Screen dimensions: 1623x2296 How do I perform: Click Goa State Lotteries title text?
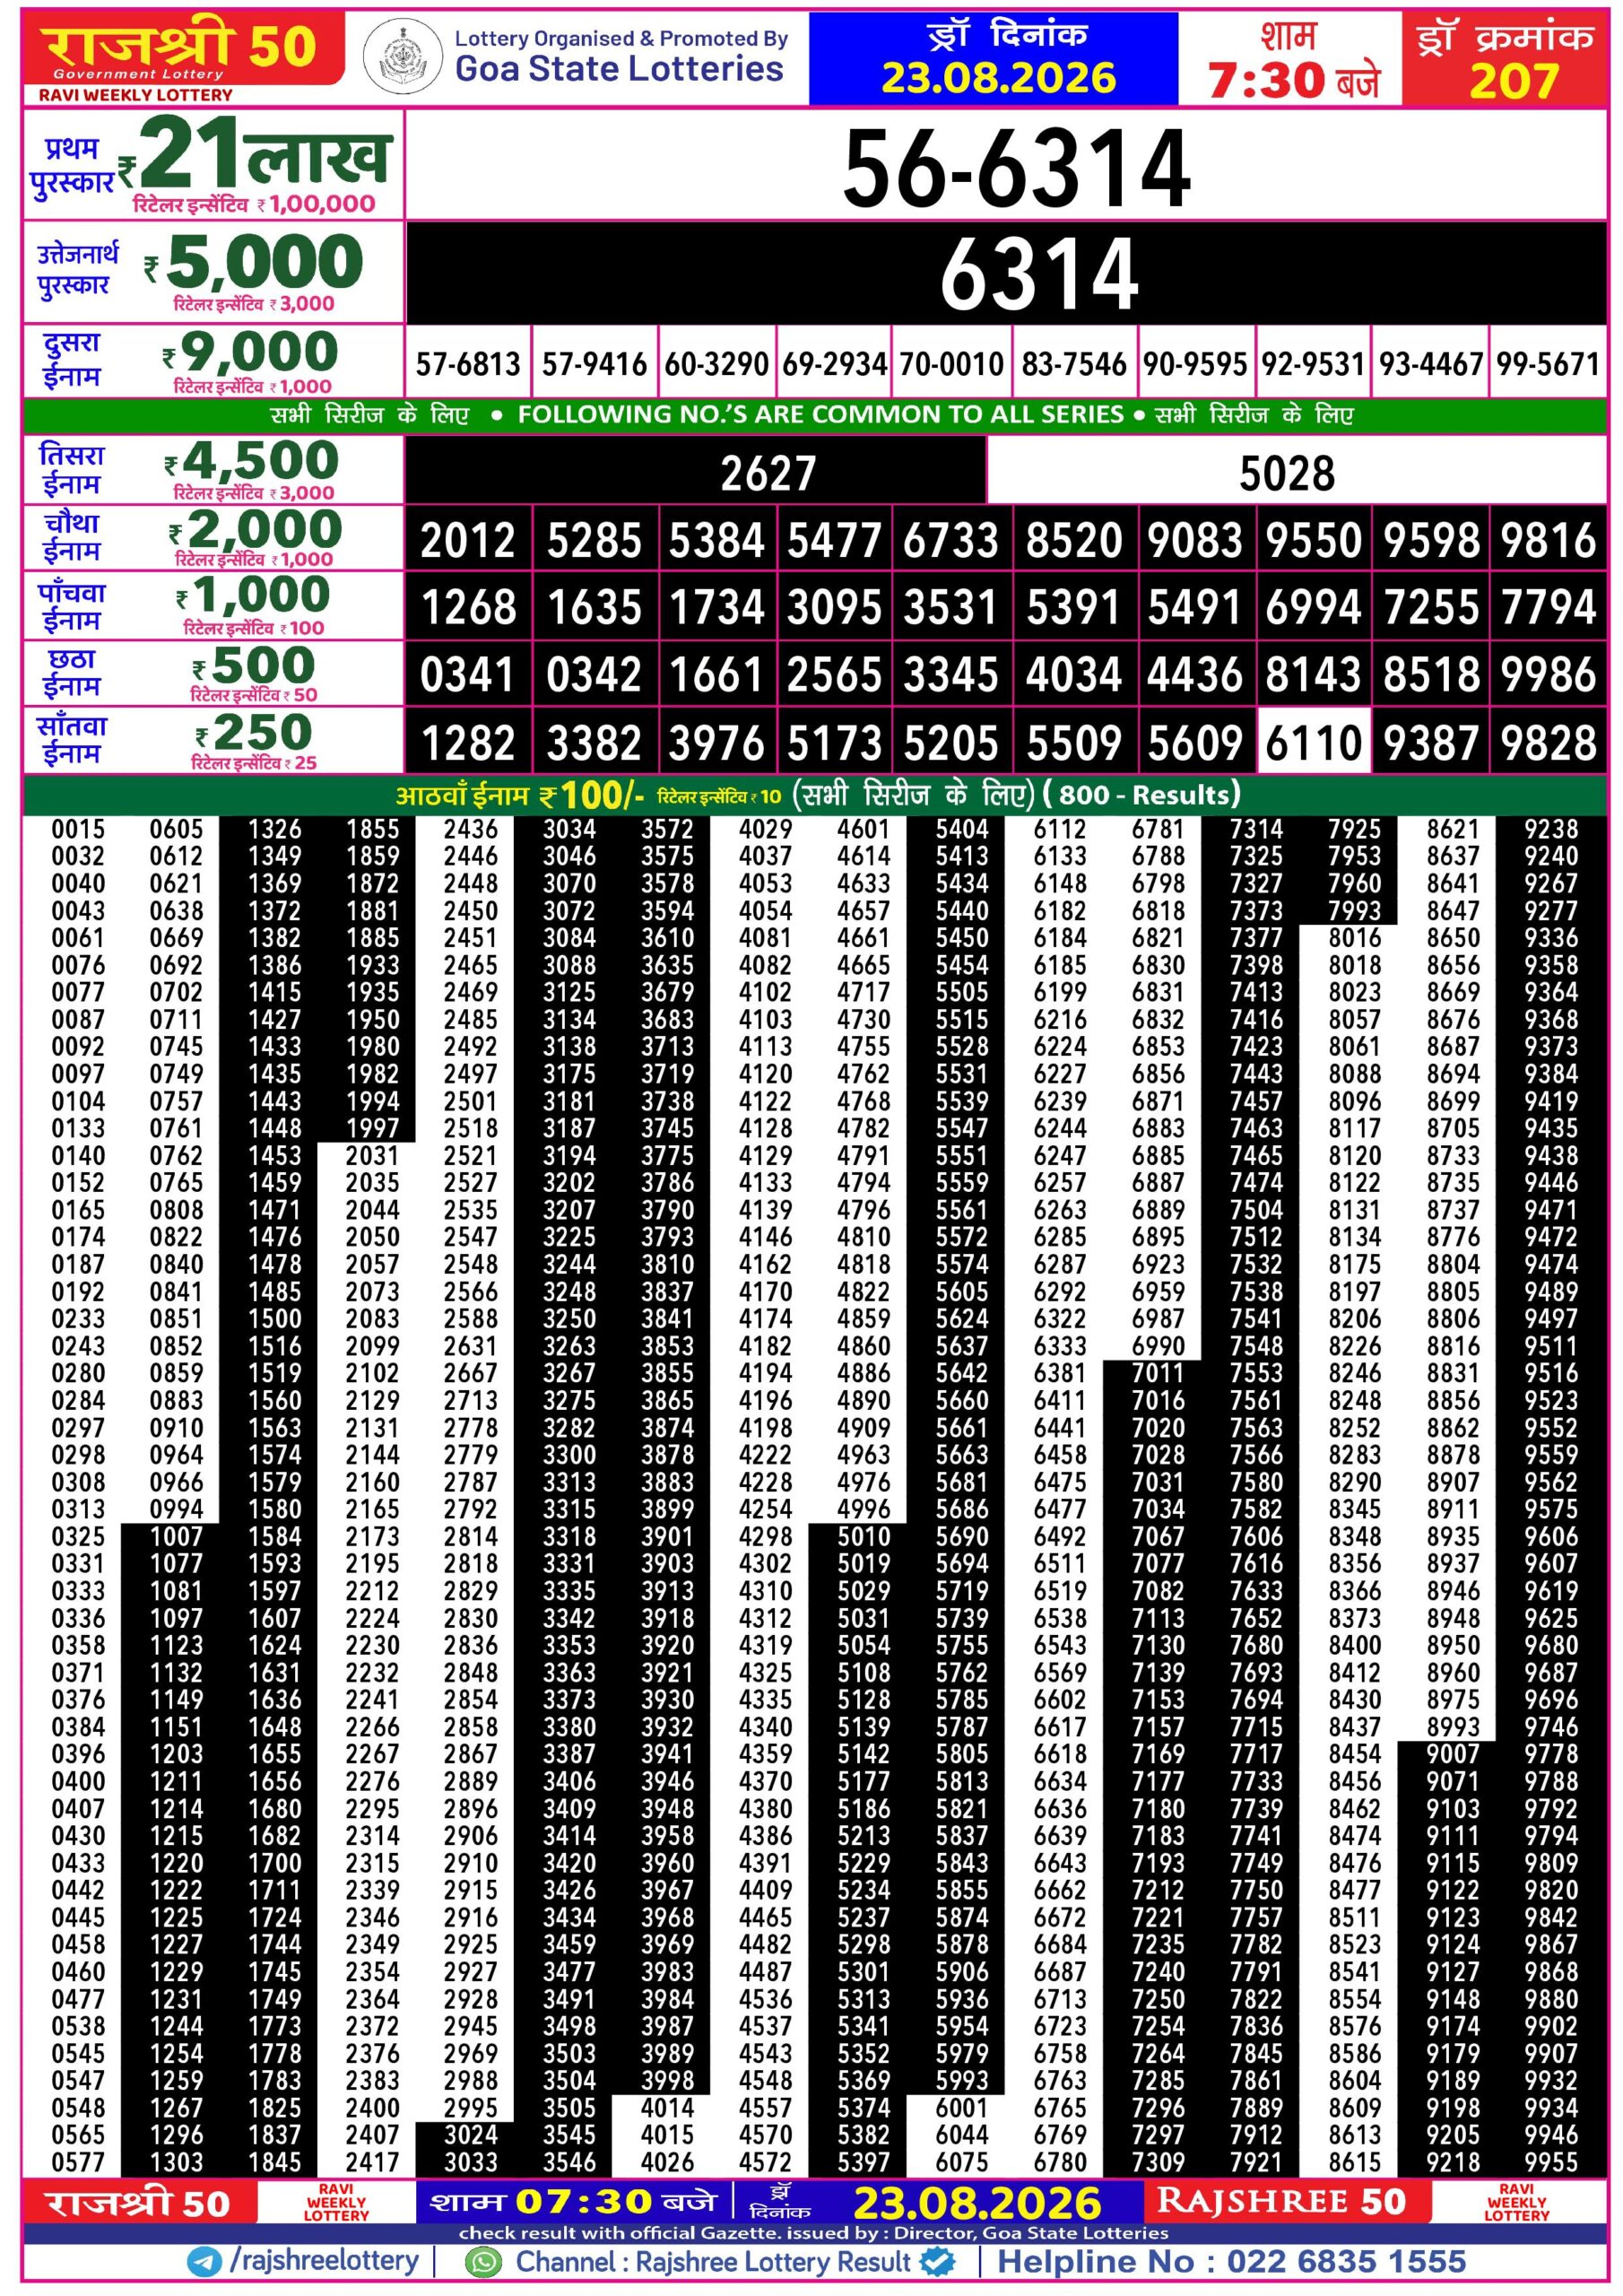619,69
